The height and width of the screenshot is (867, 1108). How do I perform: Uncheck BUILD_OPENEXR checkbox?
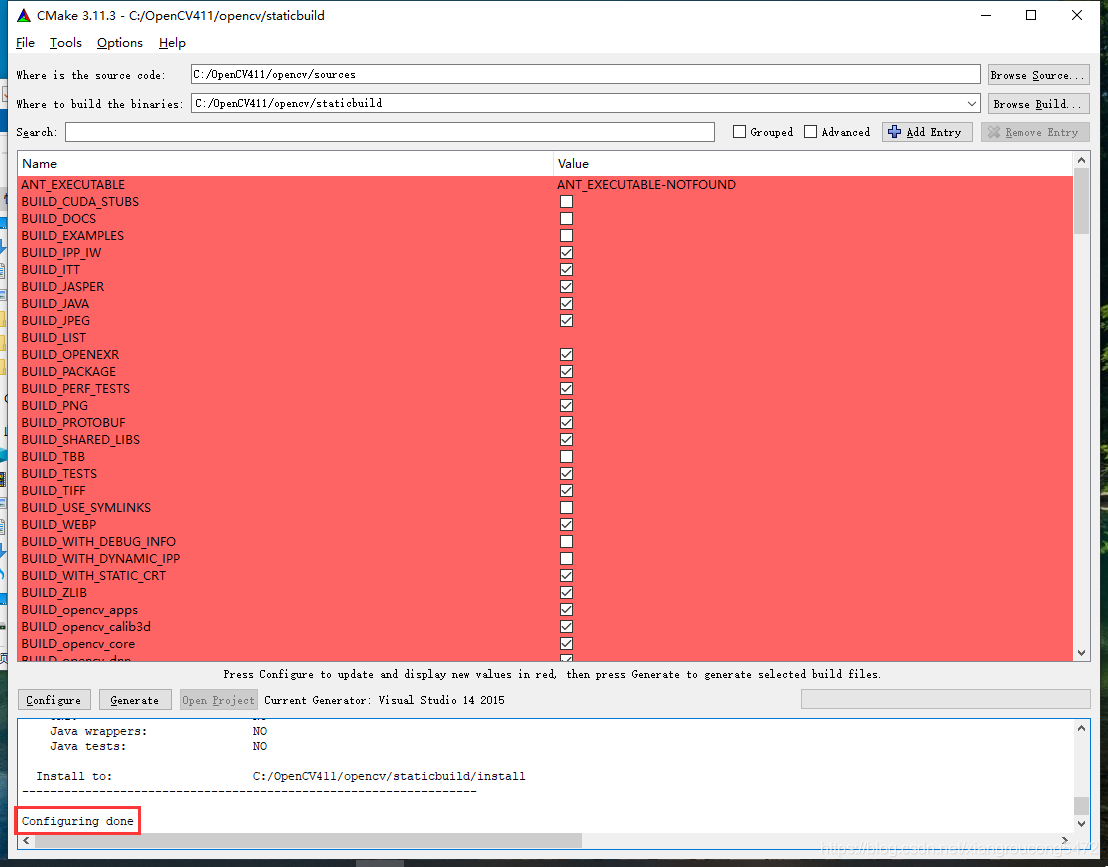click(566, 354)
